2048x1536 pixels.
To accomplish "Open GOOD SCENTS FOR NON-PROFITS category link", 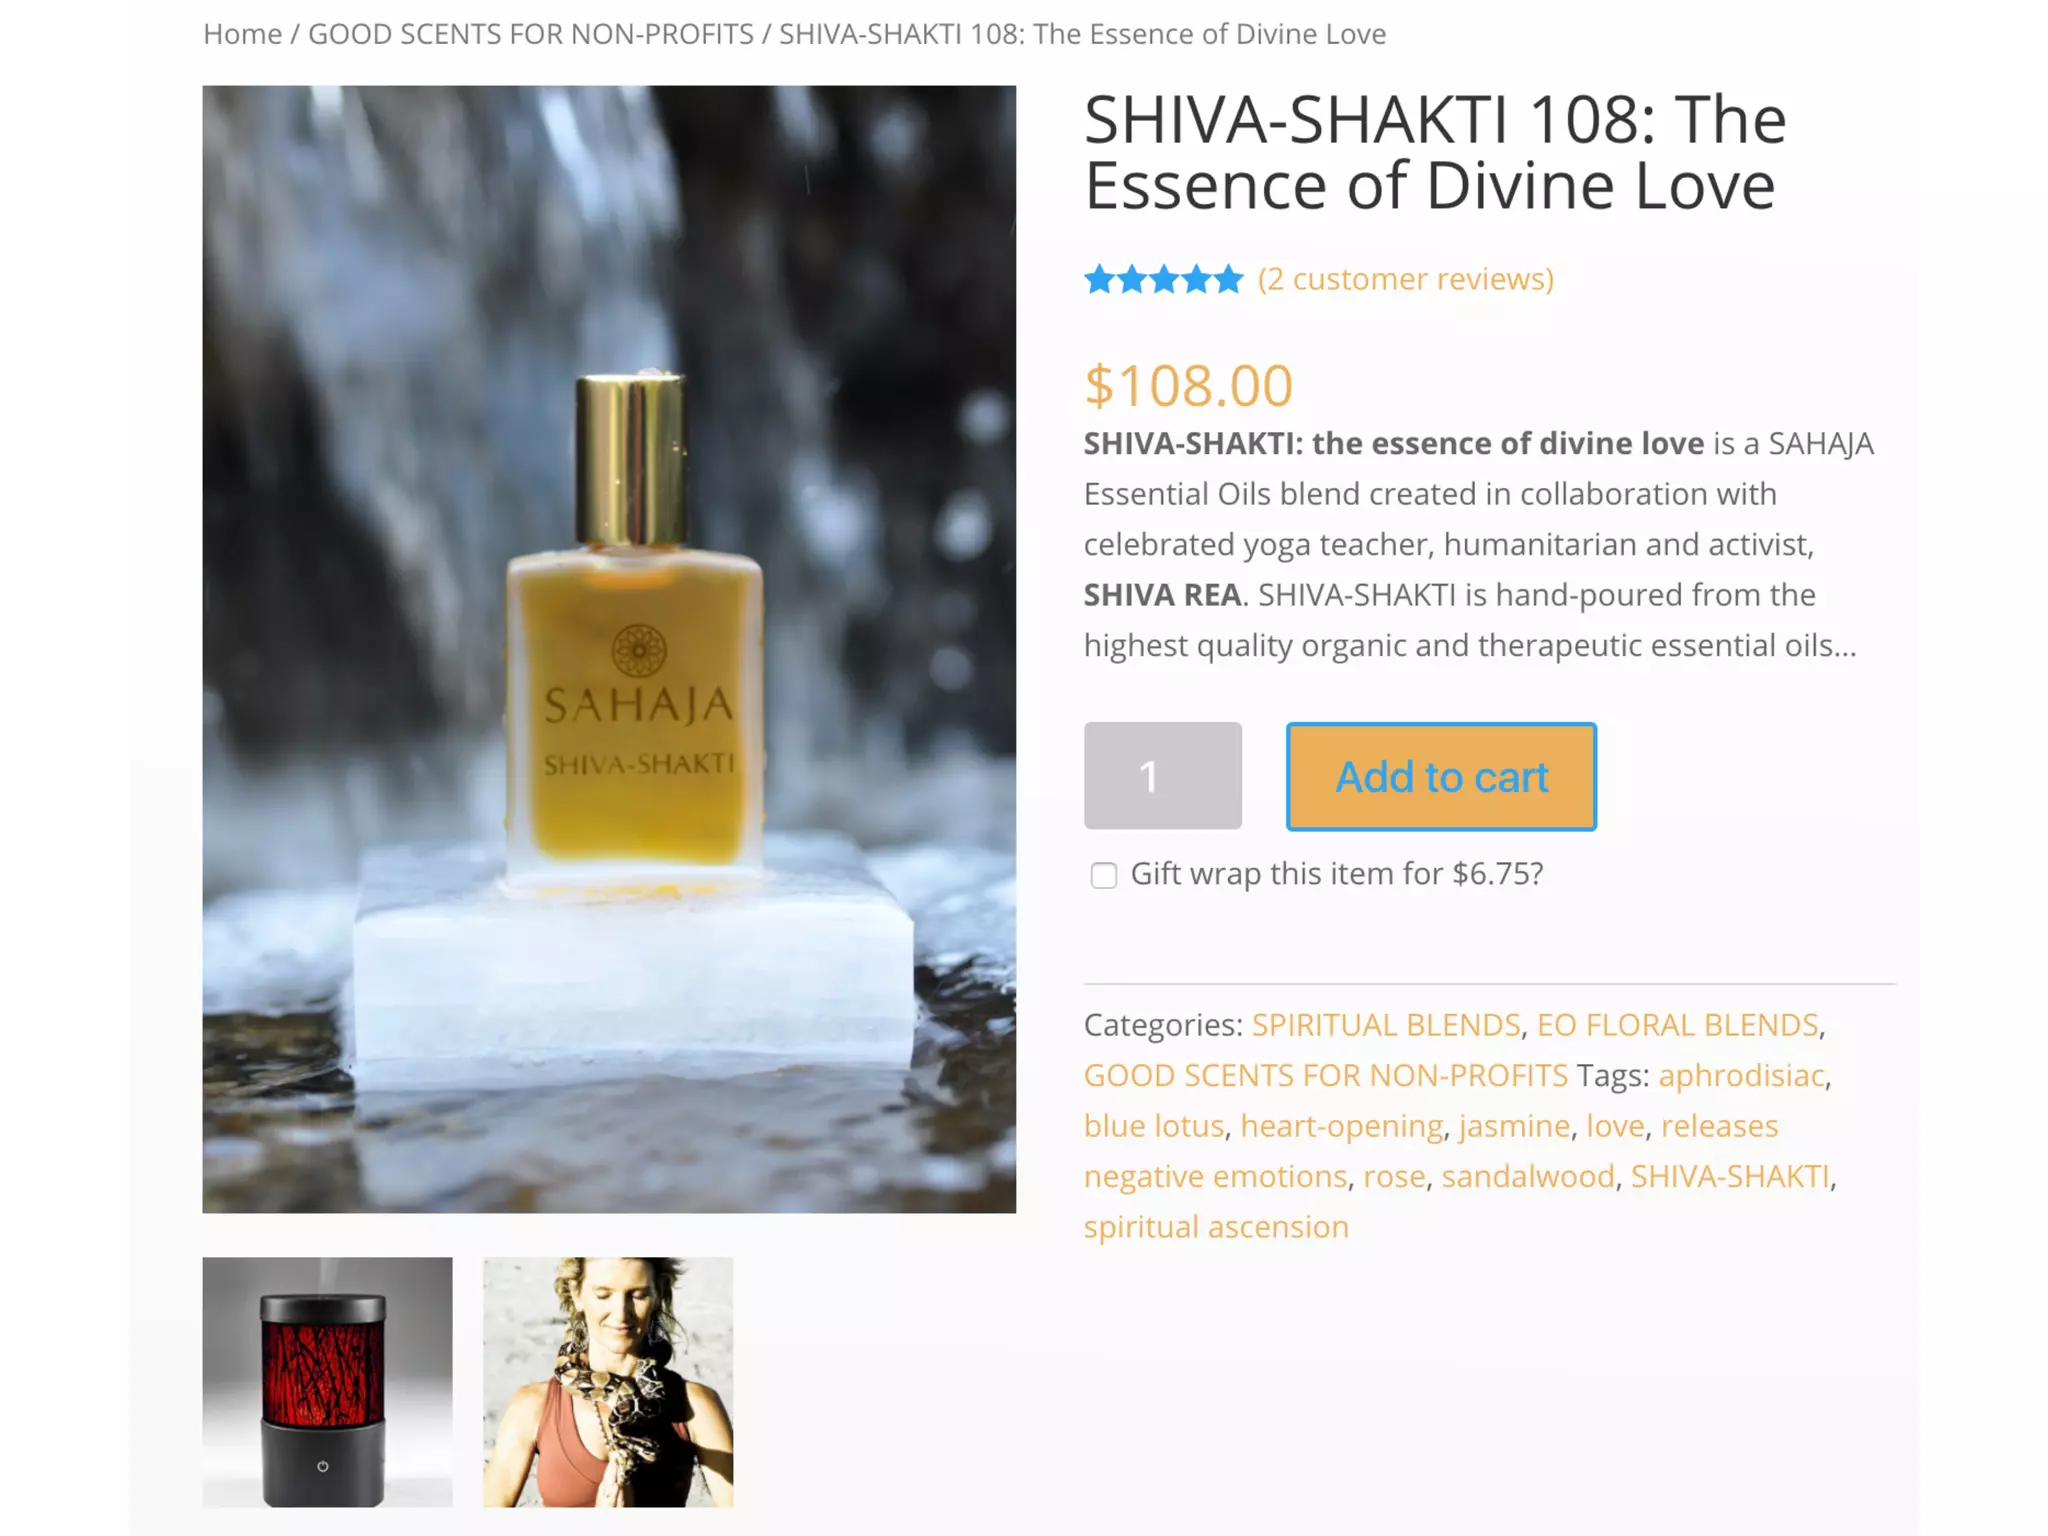I will coord(1325,1075).
